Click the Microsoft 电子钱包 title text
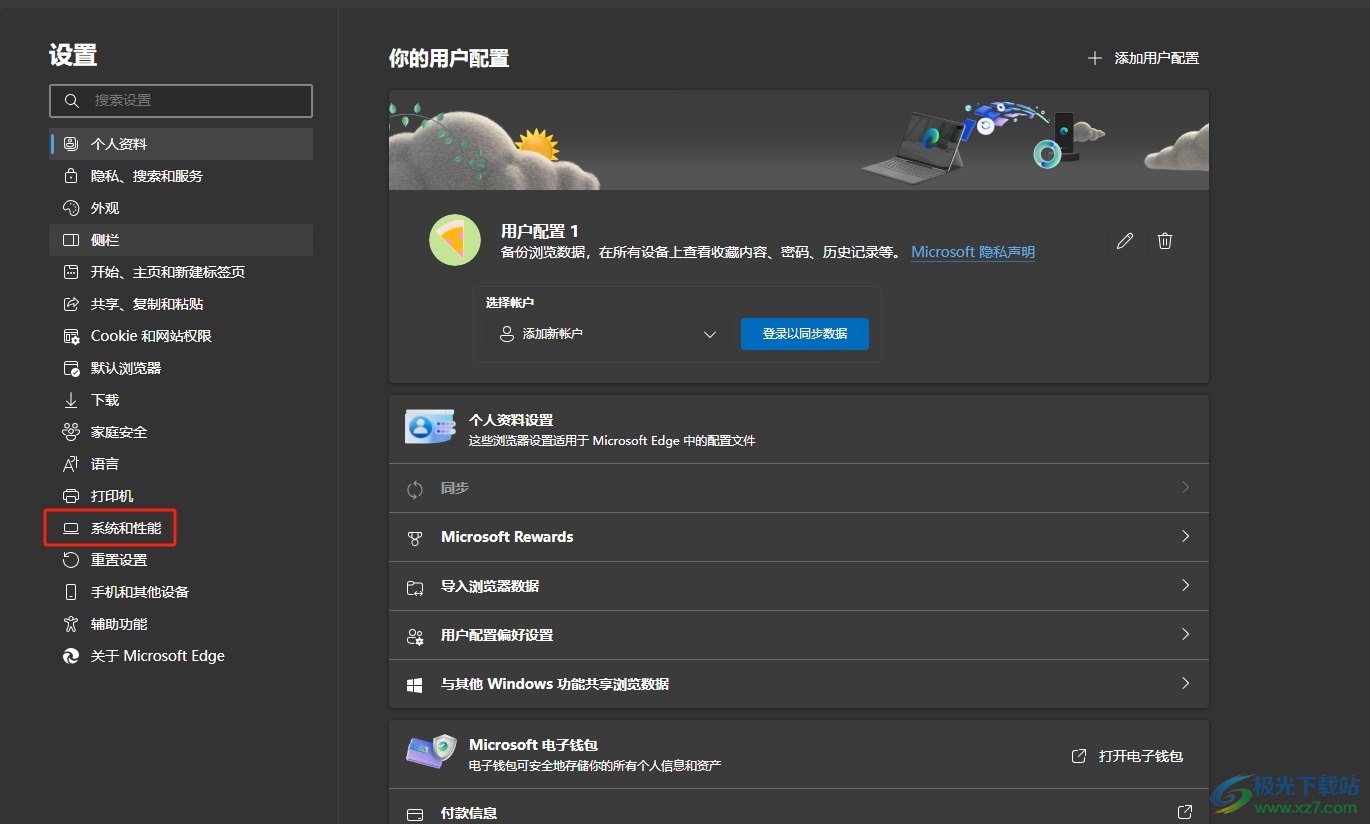The height and width of the screenshot is (824, 1370). (534, 745)
